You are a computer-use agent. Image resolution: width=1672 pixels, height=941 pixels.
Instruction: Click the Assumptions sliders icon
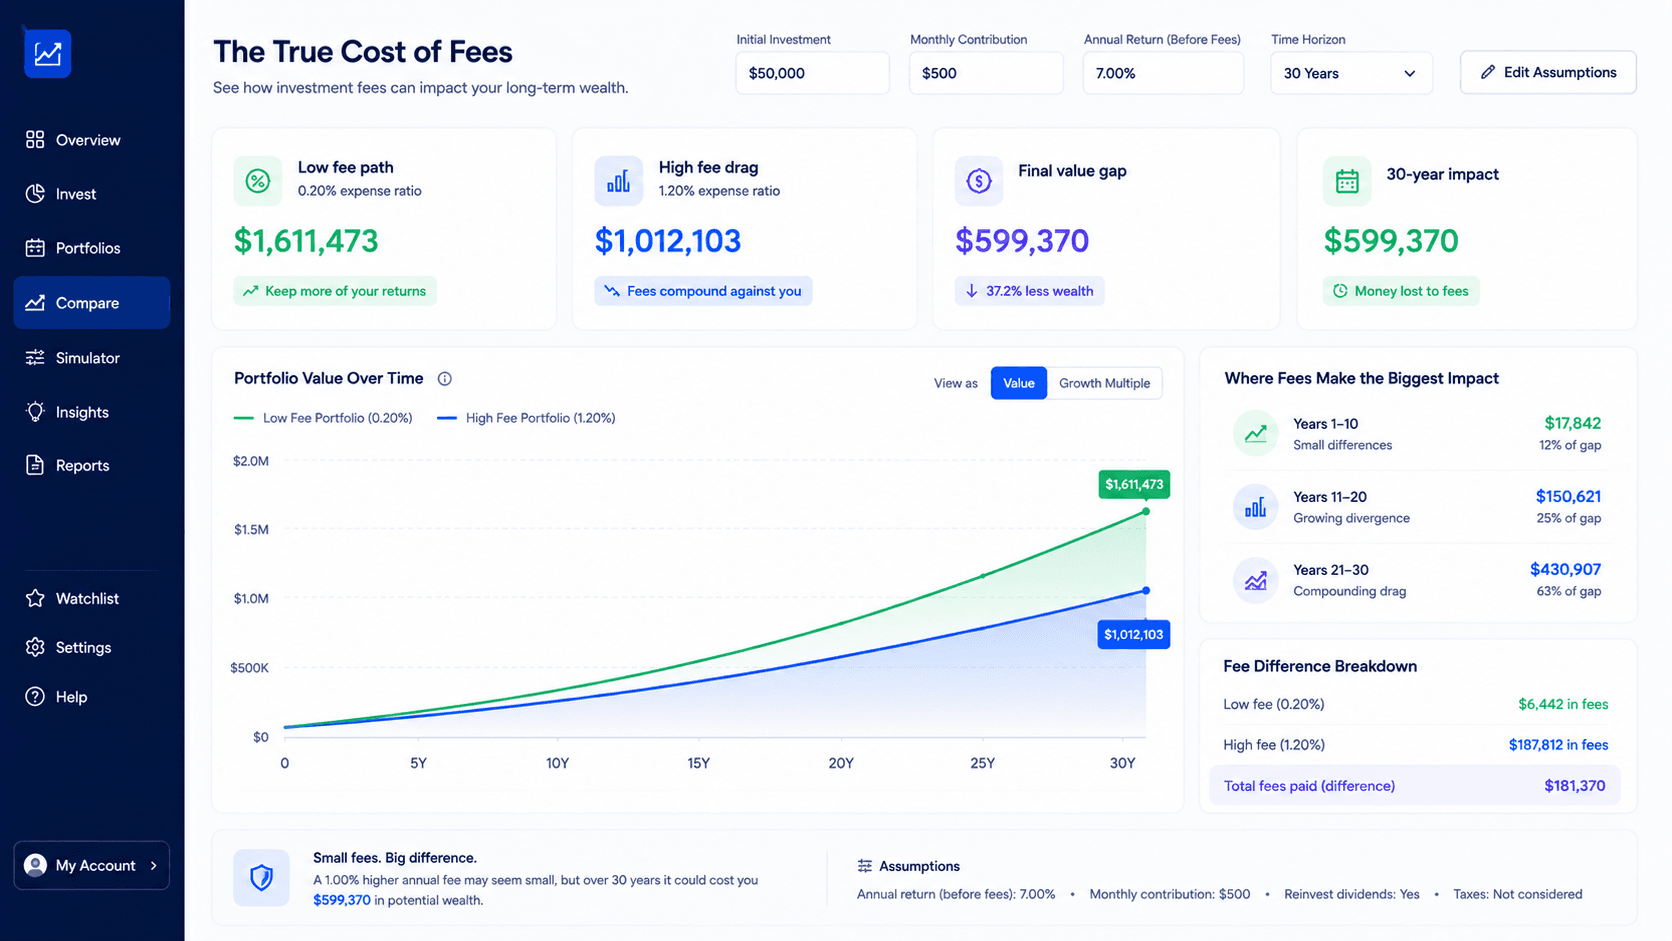(x=865, y=866)
